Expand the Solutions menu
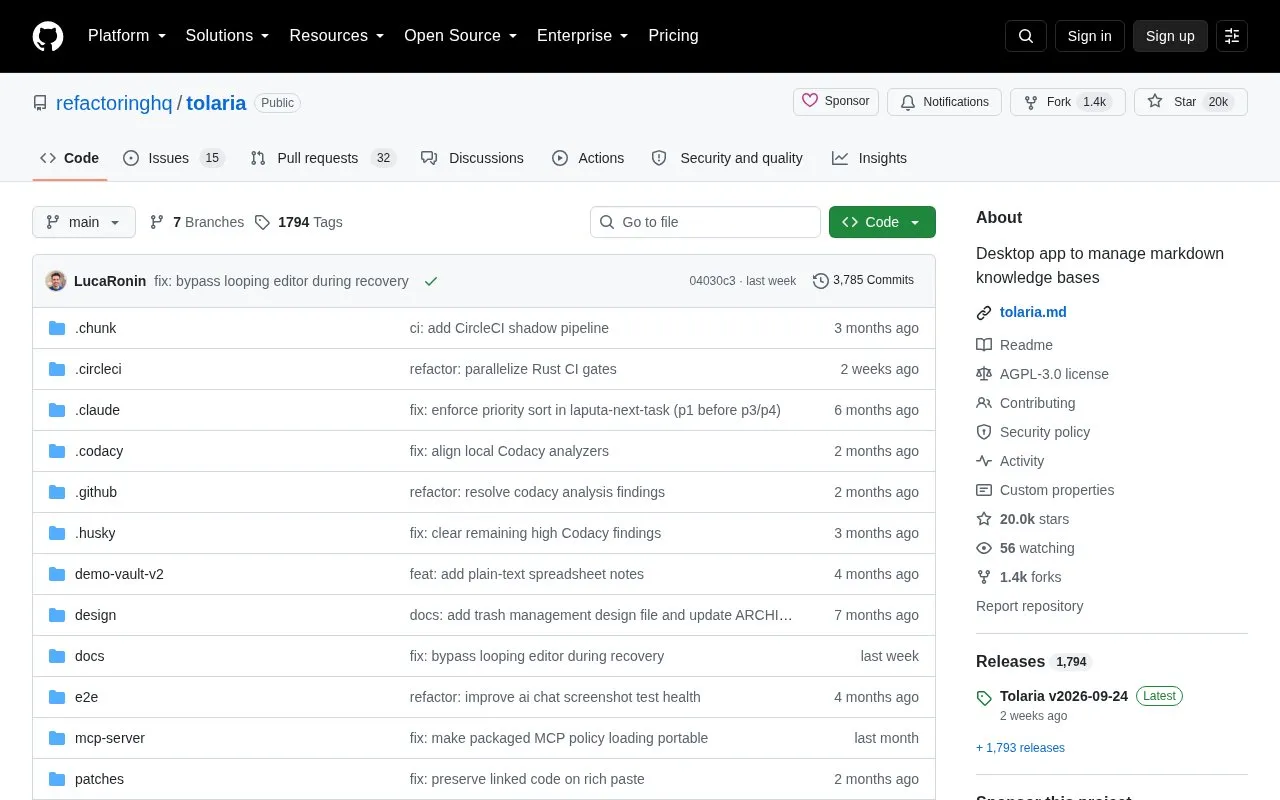Screen dimensions: 1280x800 pyautogui.click(x=228, y=36)
